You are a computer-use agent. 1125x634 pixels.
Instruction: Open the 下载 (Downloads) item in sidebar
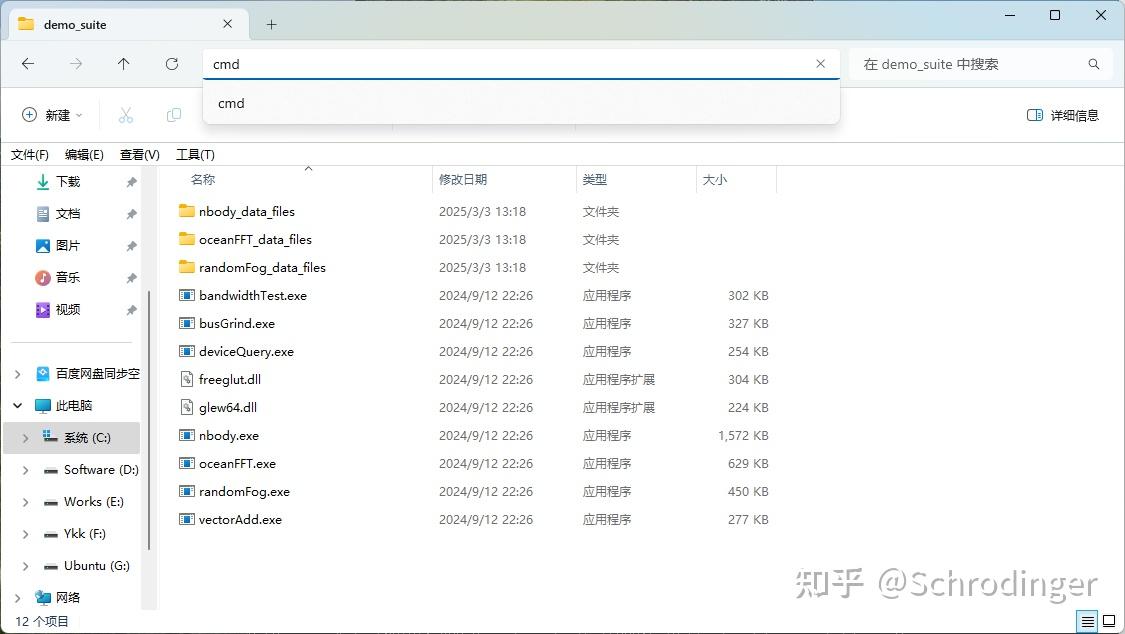click(x=66, y=181)
